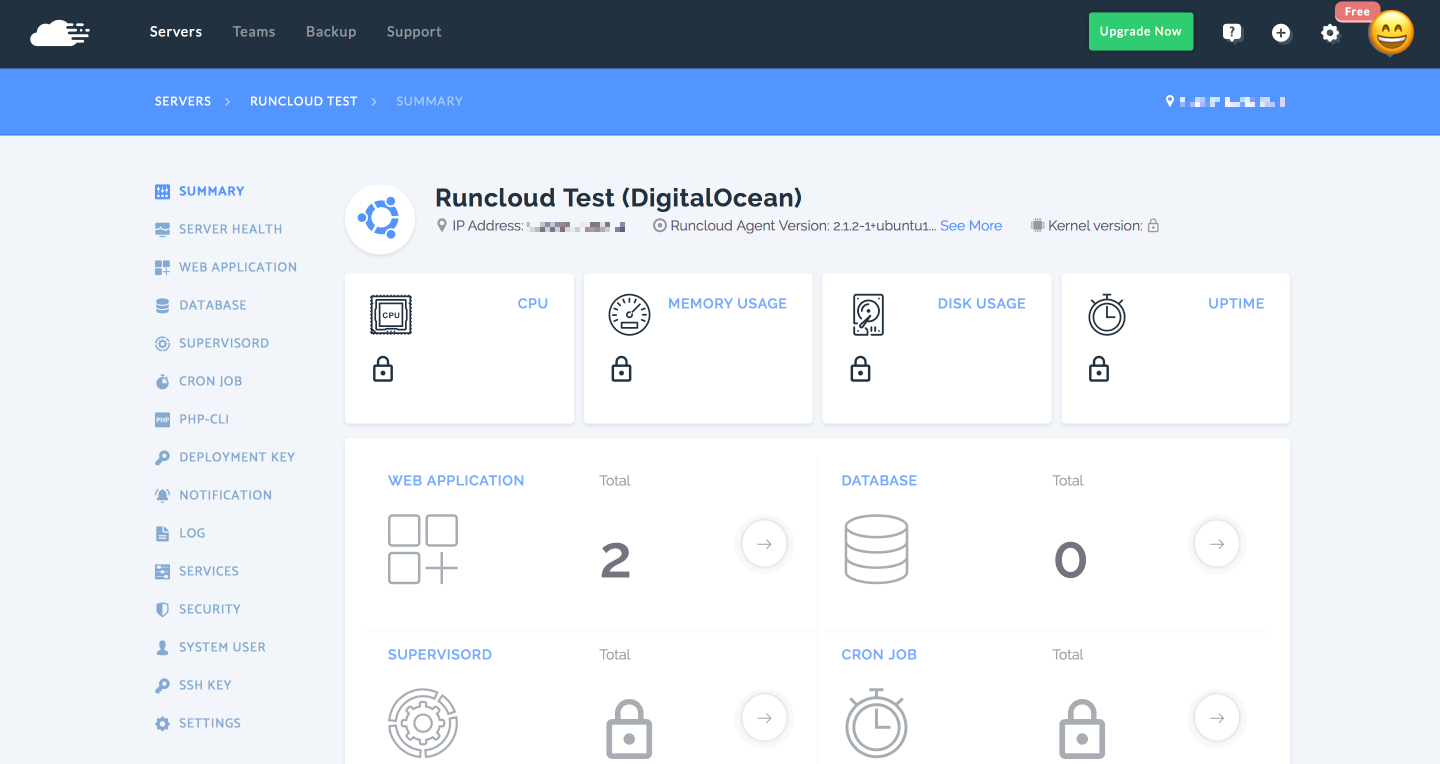Open the gear settings icon in header
The height and width of the screenshot is (764, 1440).
tap(1330, 33)
